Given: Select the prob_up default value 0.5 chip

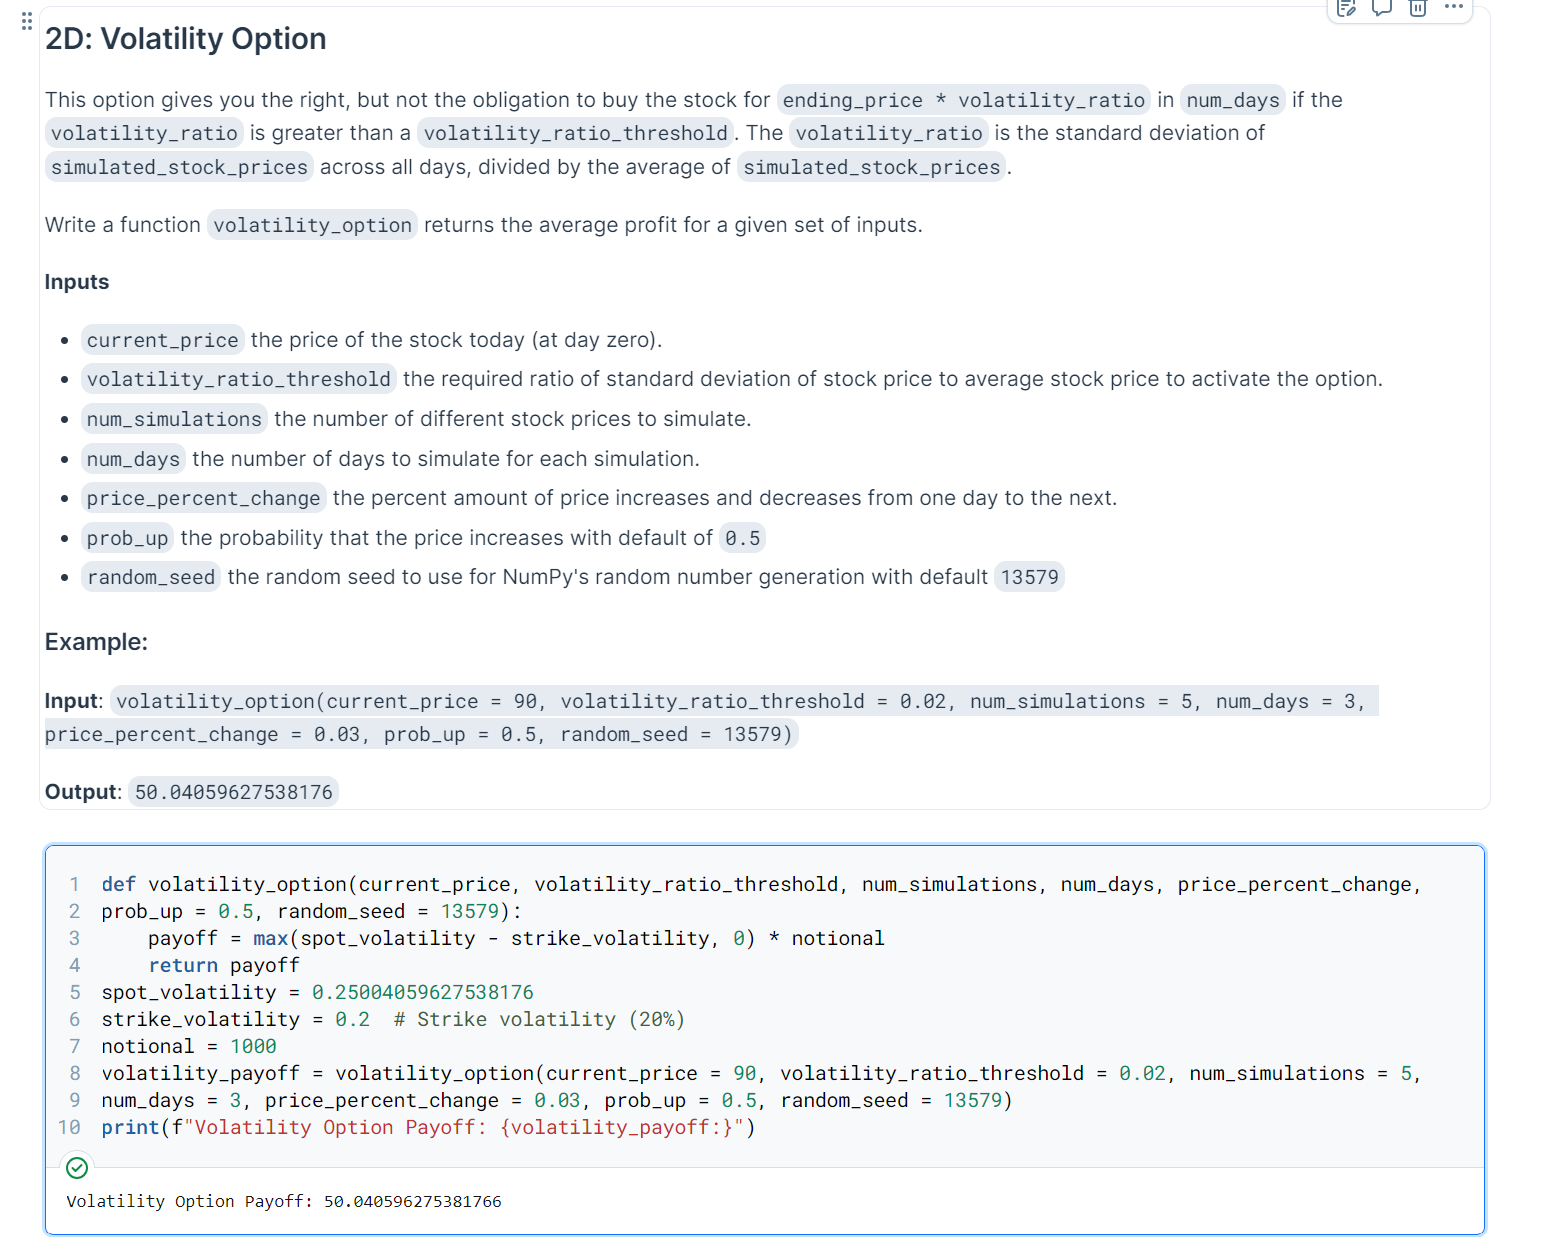Looking at the screenshot, I should click(743, 537).
